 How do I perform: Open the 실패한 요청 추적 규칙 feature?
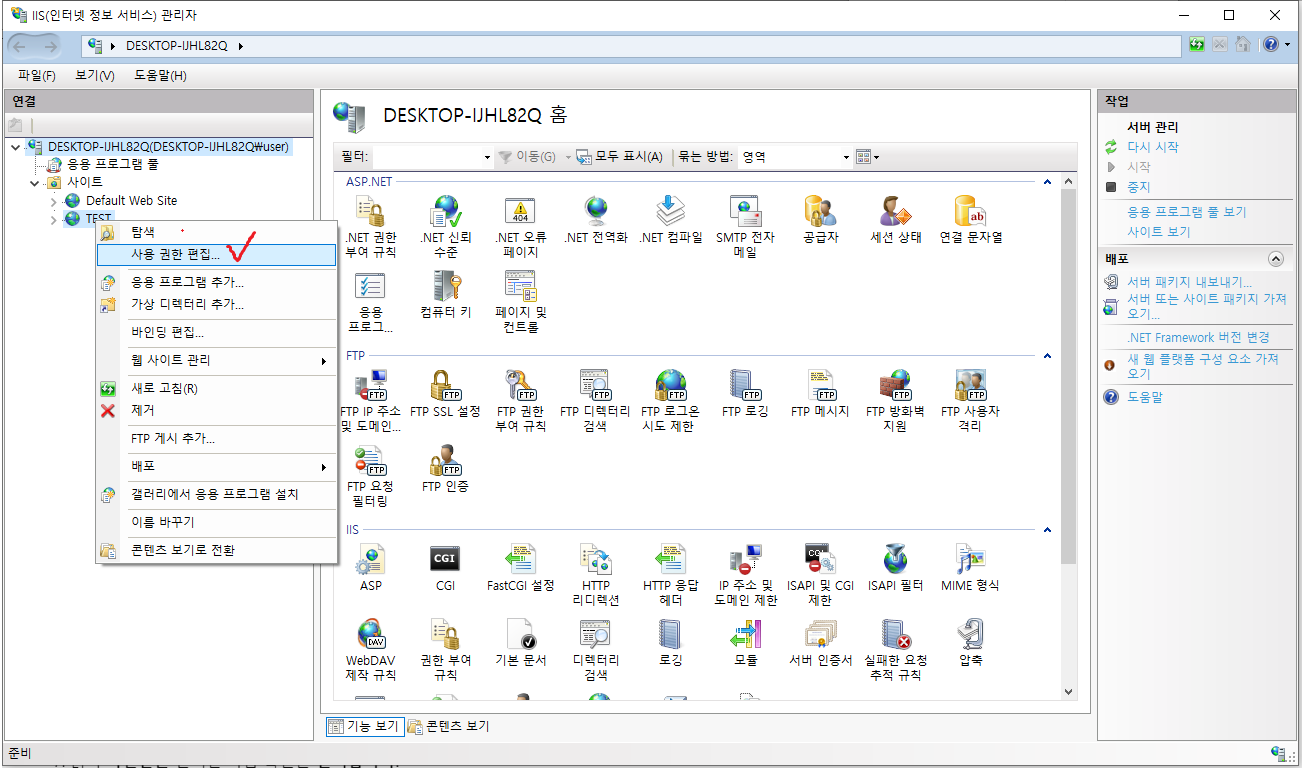[x=895, y=649]
